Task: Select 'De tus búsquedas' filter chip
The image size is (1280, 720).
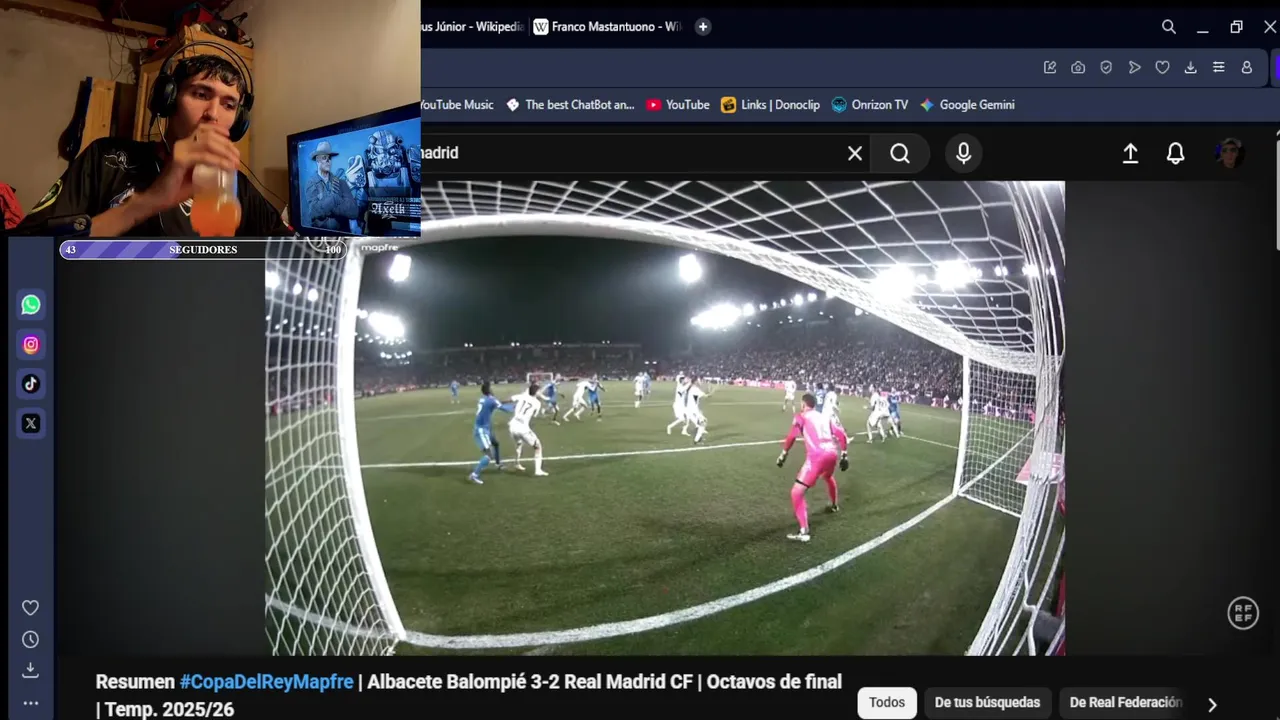Action: click(987, 703)
